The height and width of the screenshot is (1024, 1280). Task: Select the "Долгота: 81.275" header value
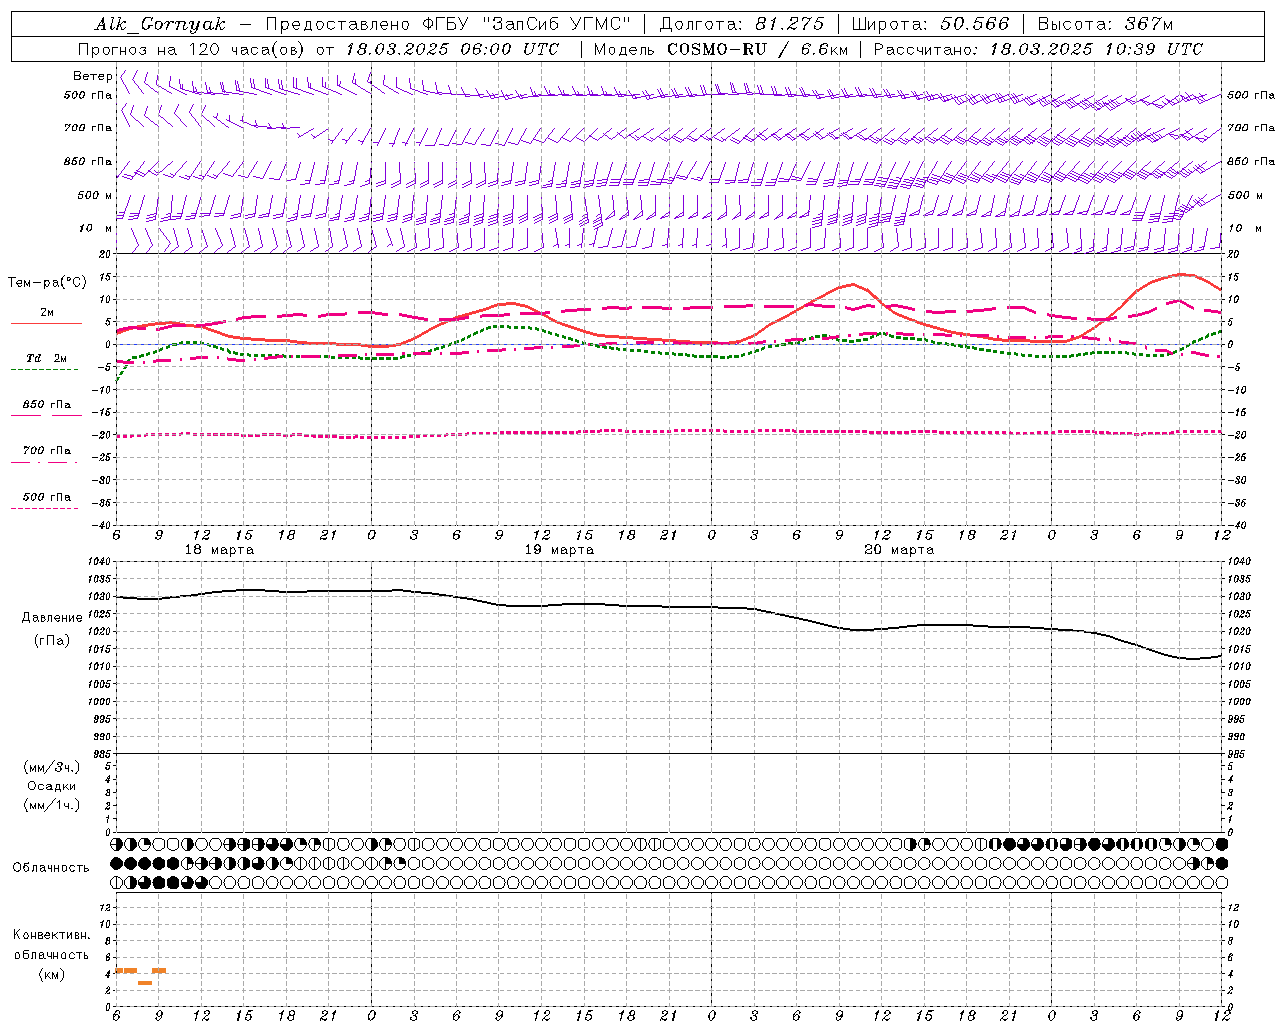pyautogui.click(x=742, y=24)
